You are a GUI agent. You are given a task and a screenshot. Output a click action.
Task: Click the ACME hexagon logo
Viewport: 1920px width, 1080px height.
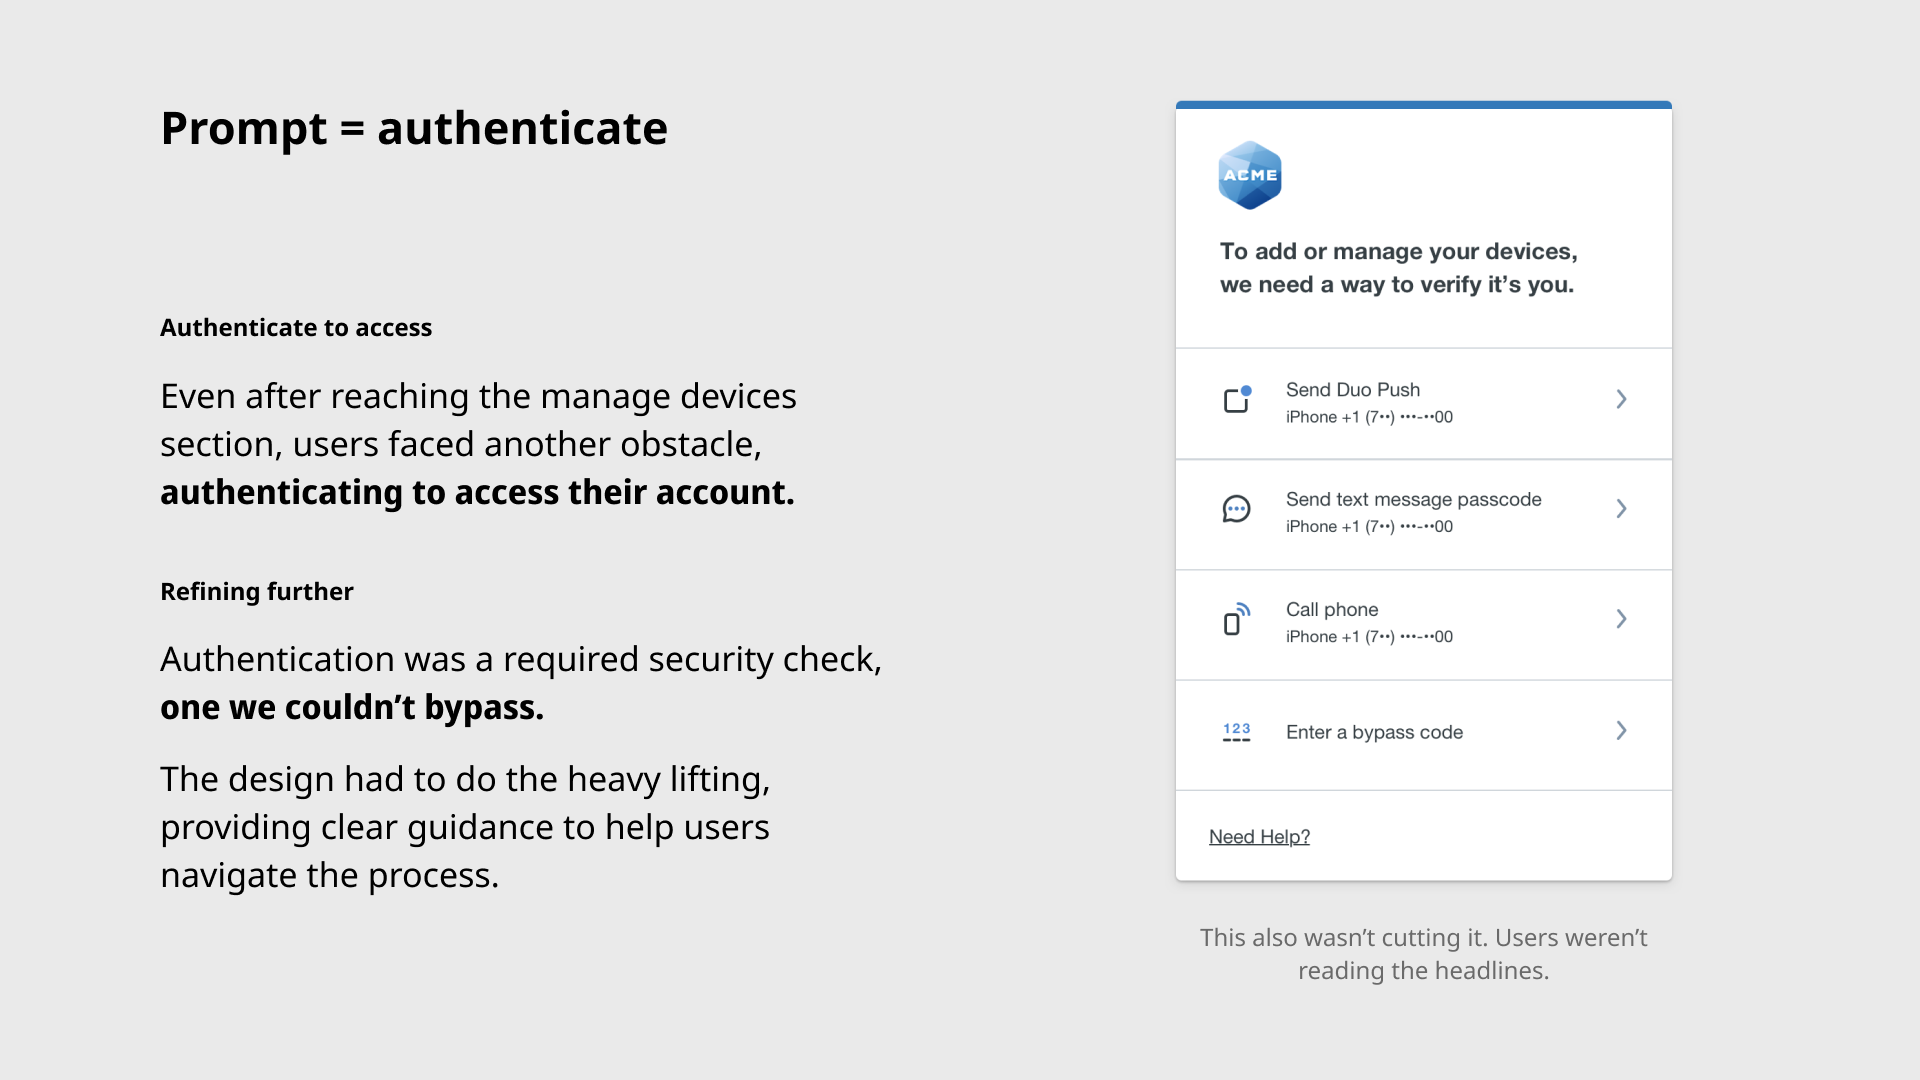[x=1250, y=175]
